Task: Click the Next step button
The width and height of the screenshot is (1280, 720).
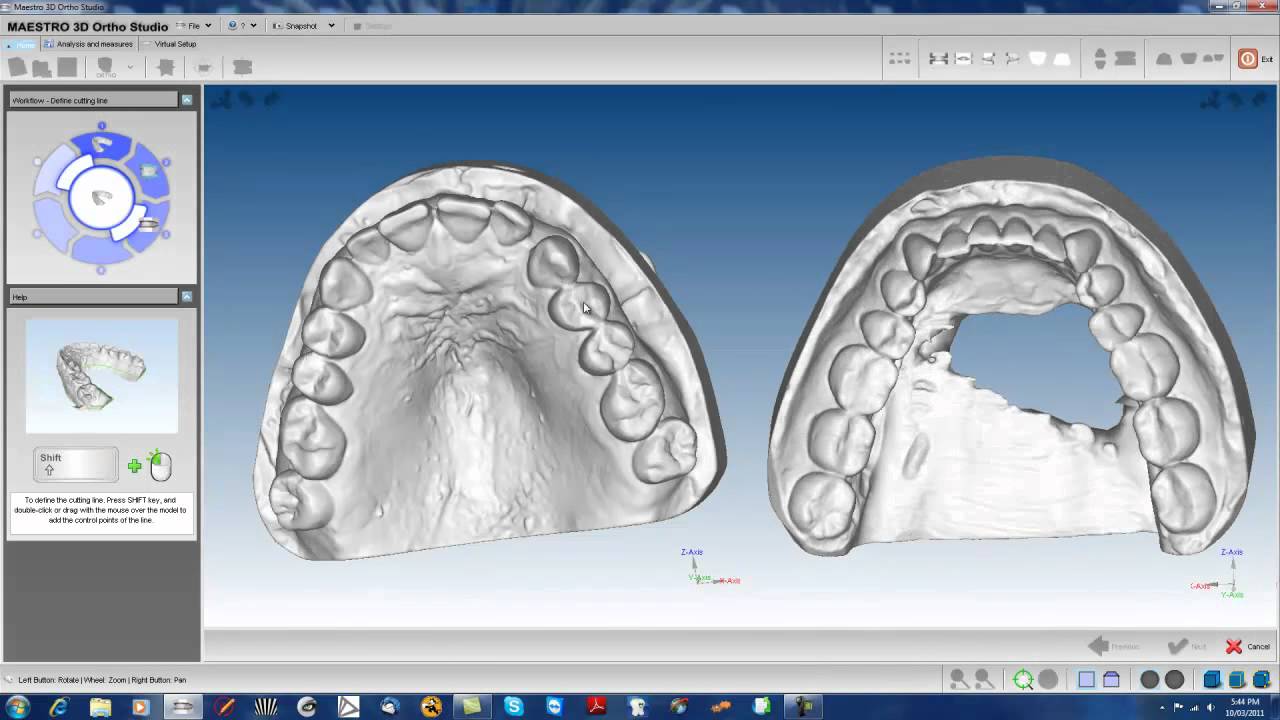Action: pyautogui.click(x=1187, y=646)
